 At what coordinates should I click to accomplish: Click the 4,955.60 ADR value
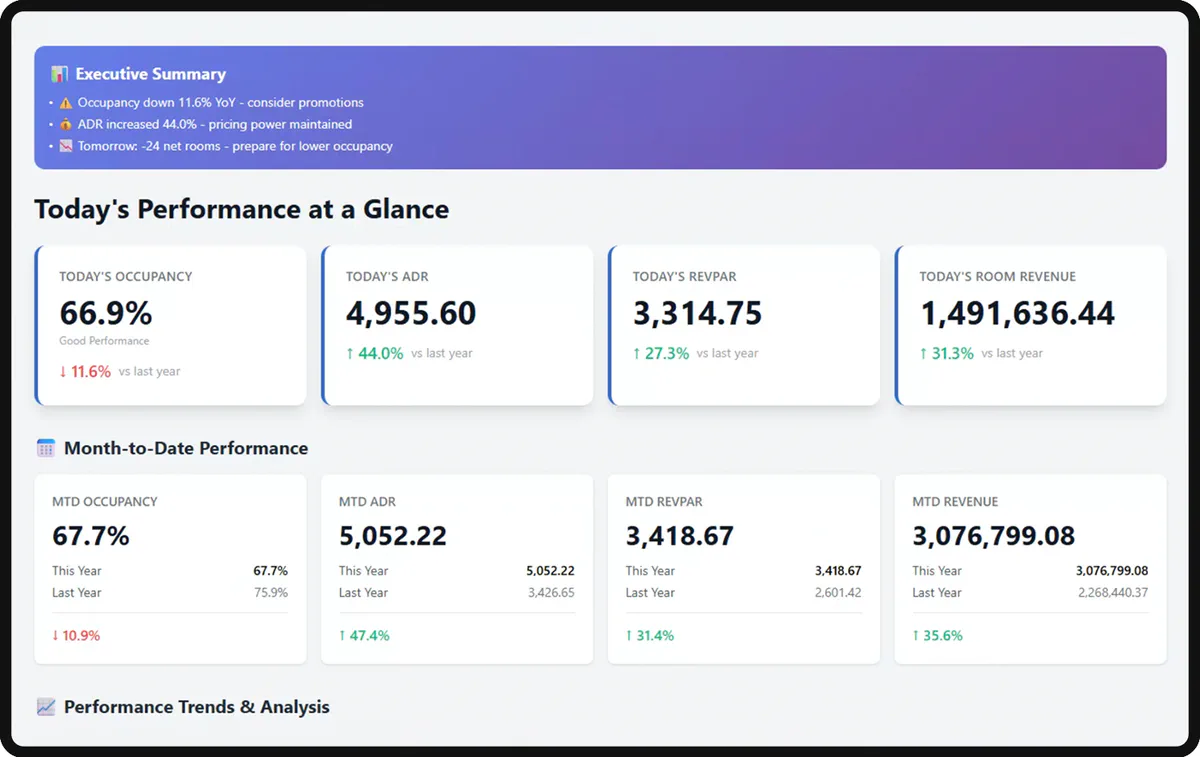click(411, 313)
